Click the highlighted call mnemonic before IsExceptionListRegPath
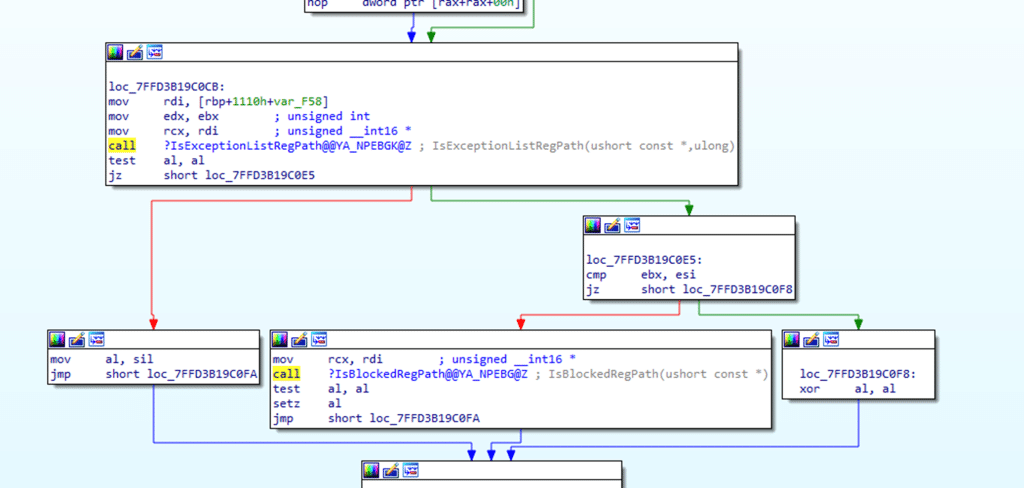The height and width of the screenshot is (488, 1024). click(x=122, y=146)
